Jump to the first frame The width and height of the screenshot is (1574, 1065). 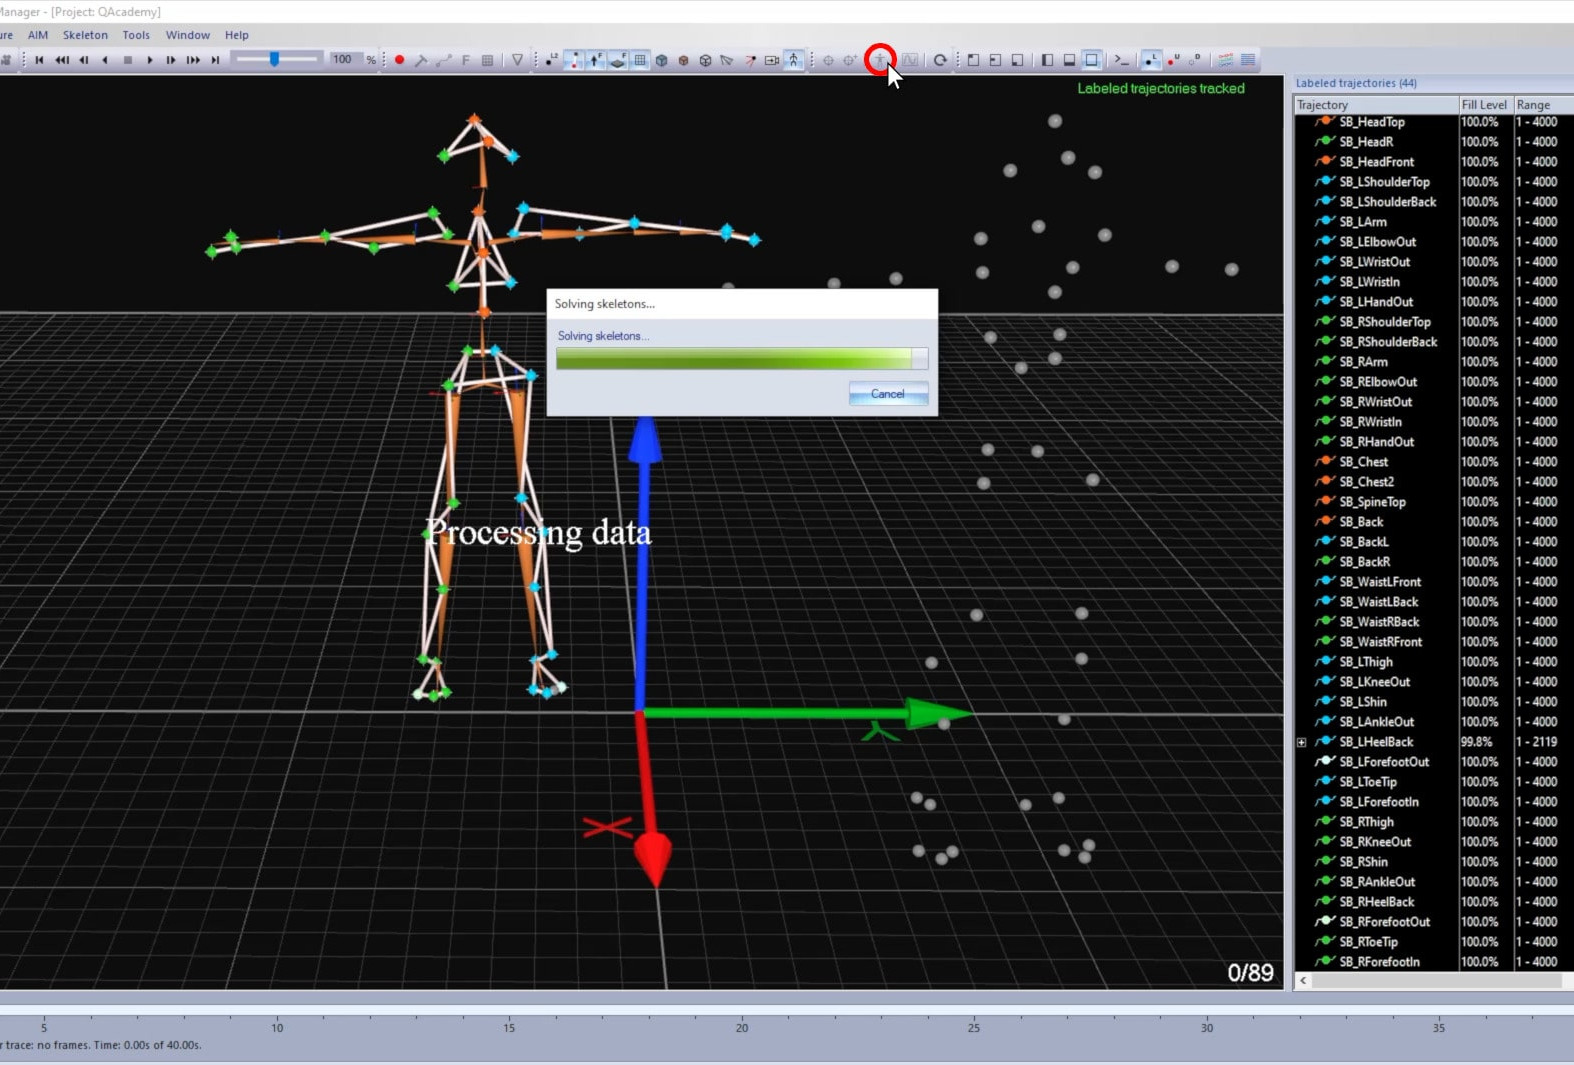pos(39,60)
